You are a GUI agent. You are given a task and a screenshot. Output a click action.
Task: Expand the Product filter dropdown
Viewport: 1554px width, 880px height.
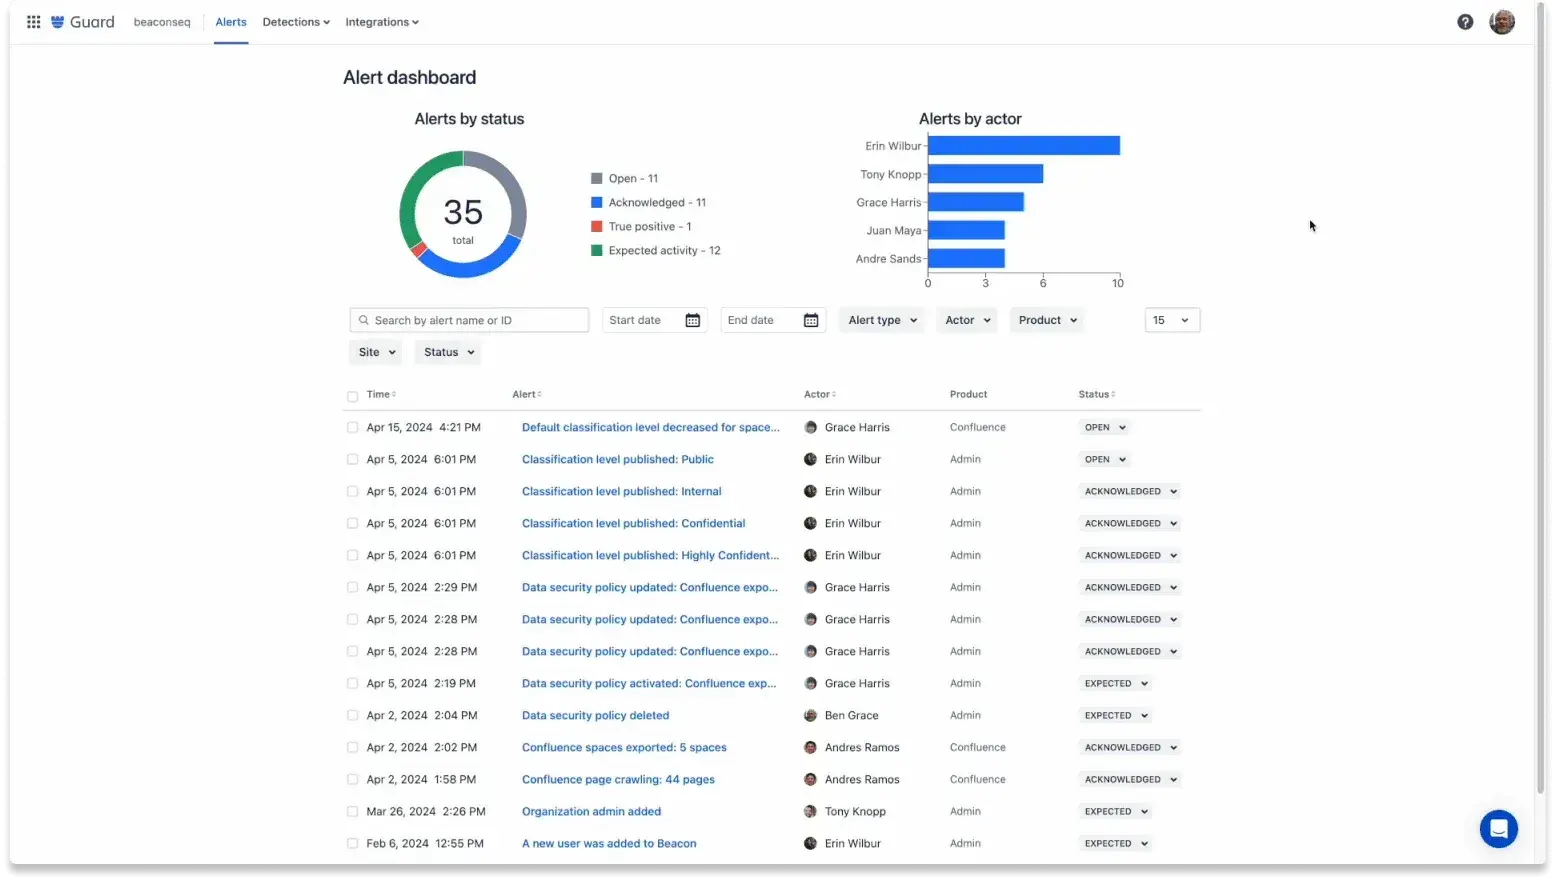pyautogui.click(x=1047, y=320)
